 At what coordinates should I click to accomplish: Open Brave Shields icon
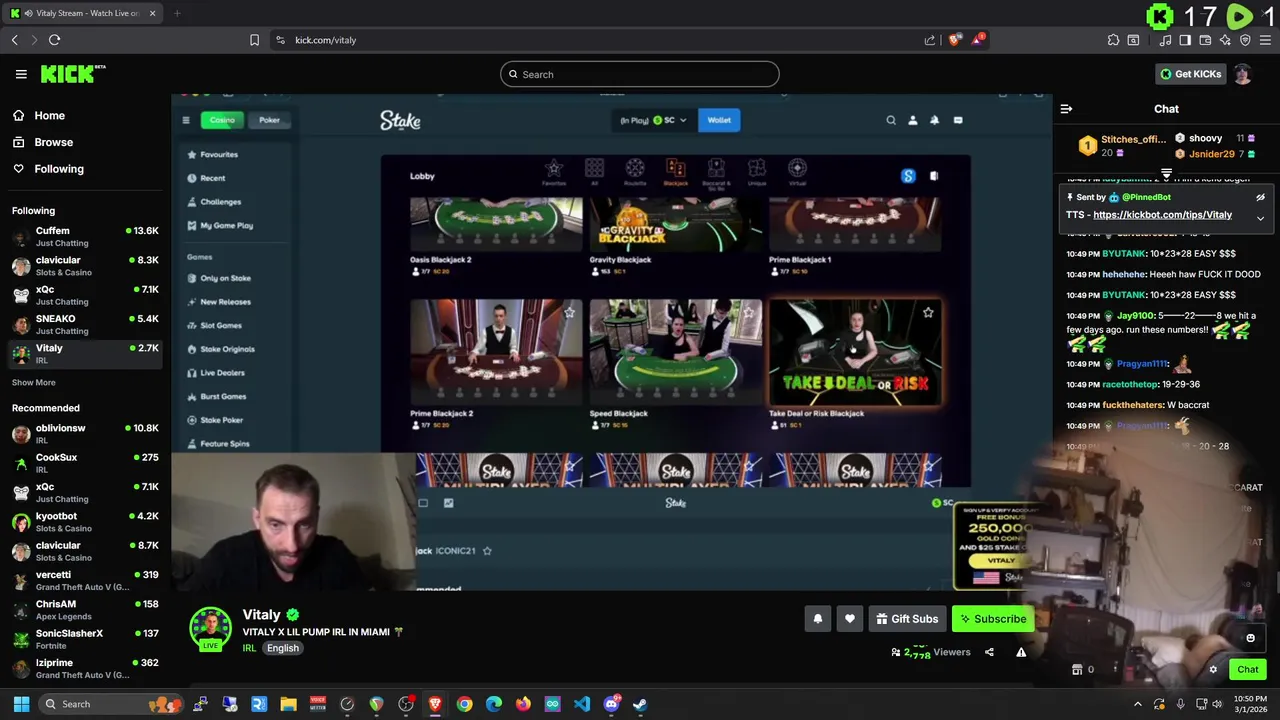955,40
